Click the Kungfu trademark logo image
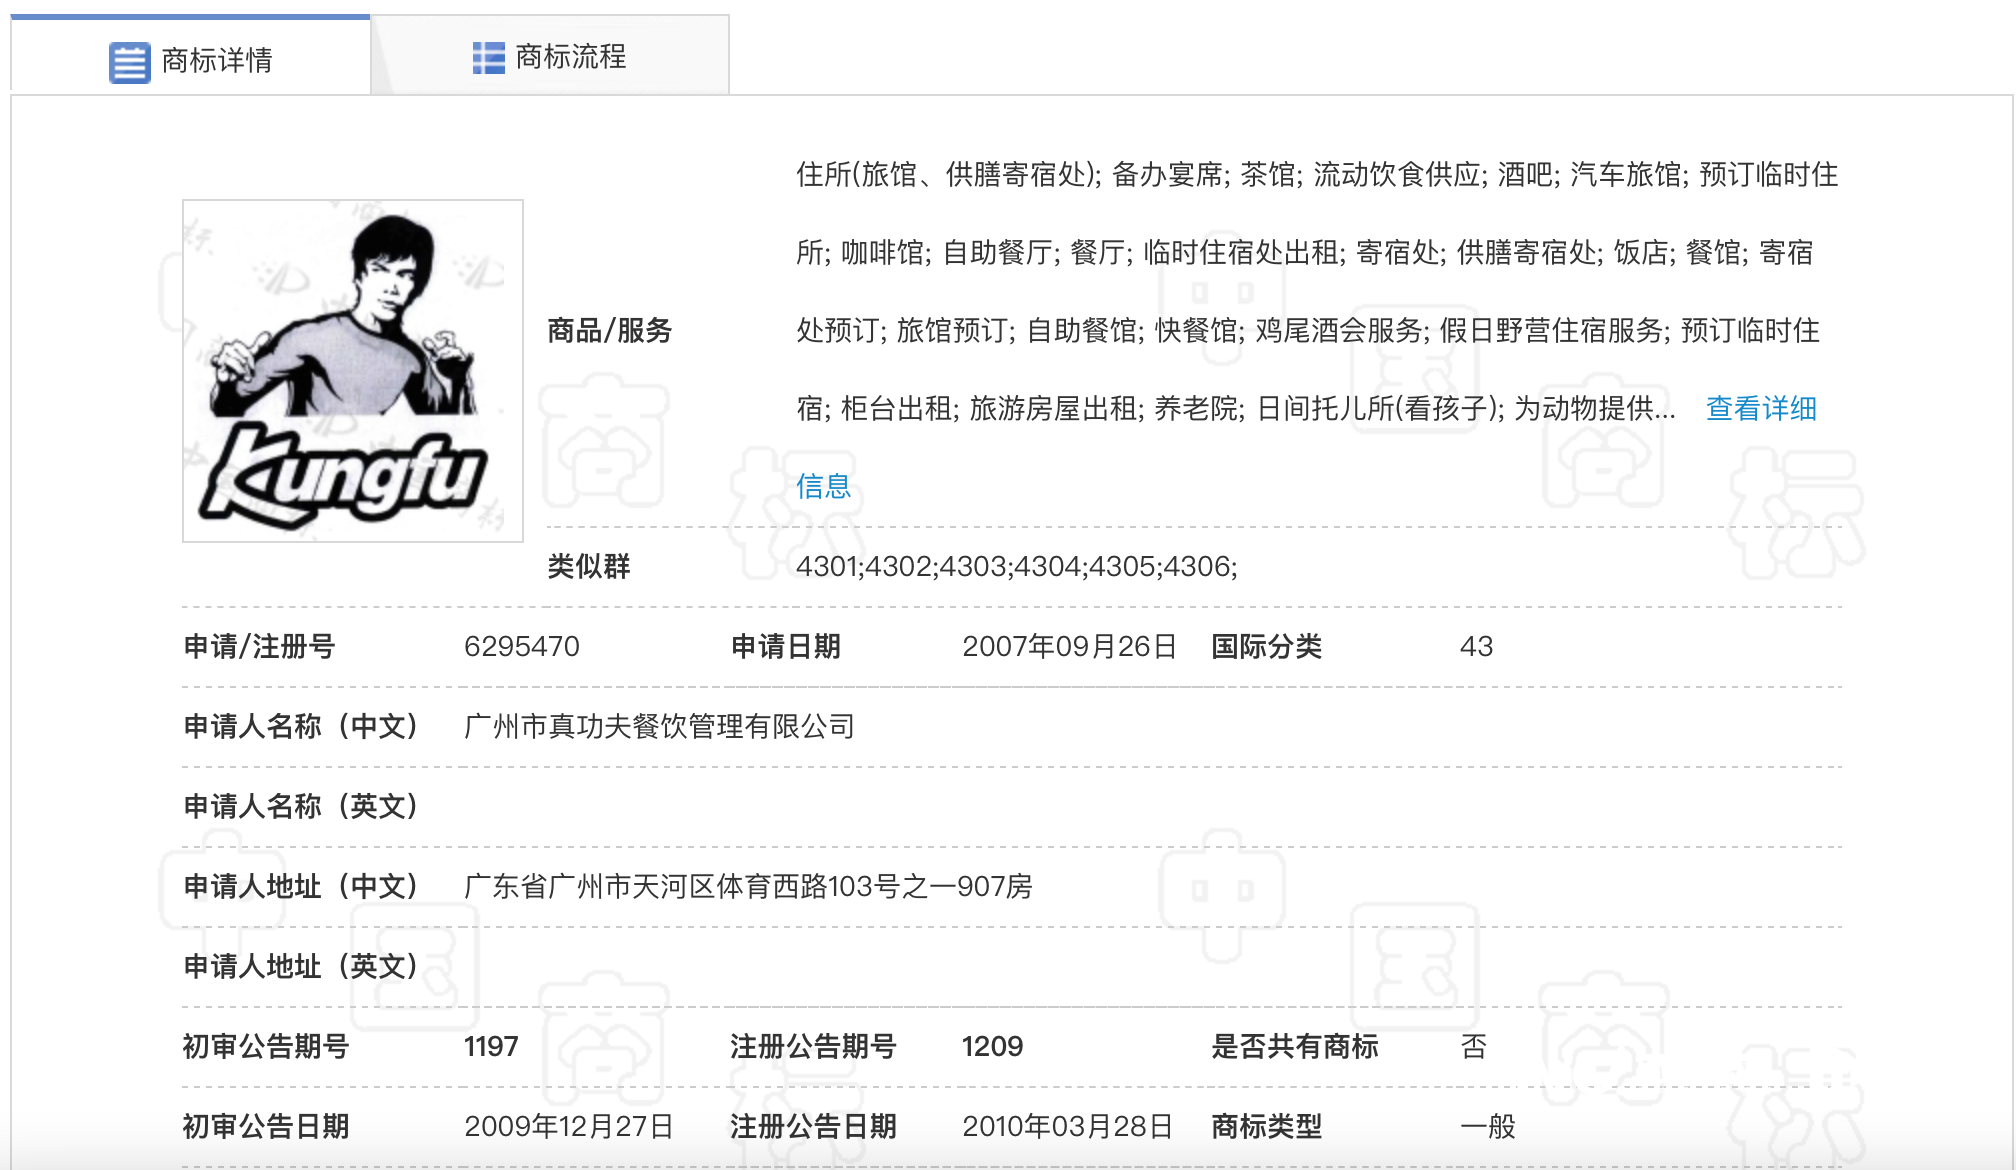 tap(352, 372)
